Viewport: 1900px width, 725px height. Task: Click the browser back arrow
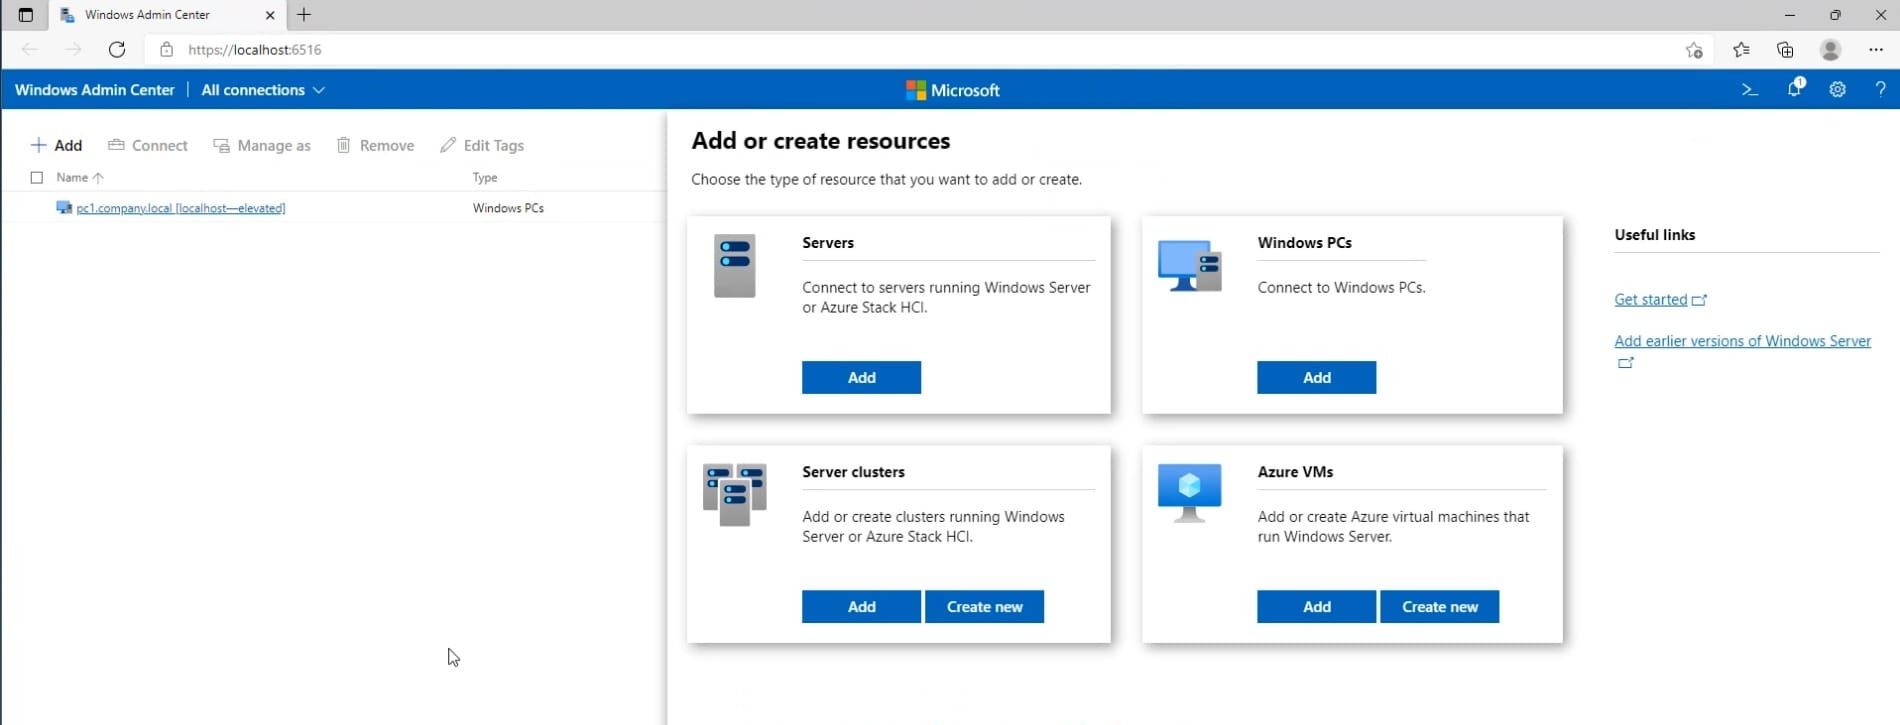[x=30, y=49]
